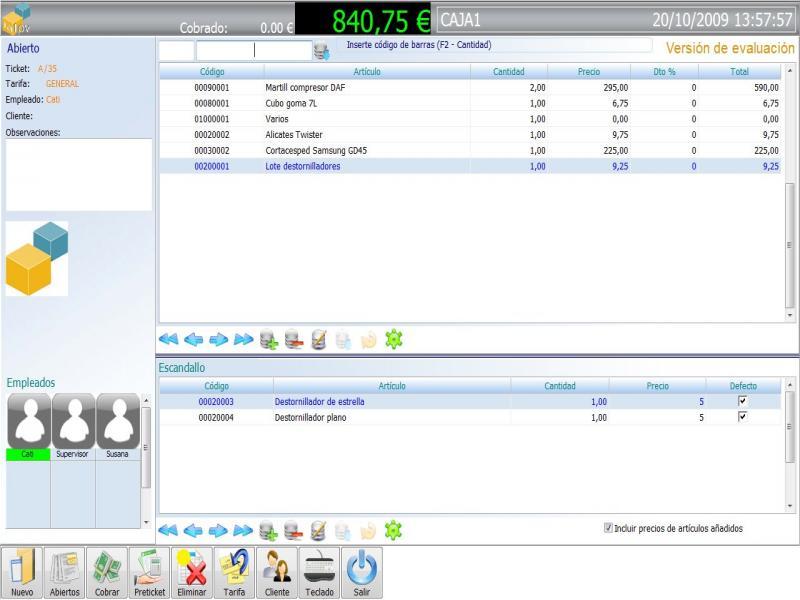Image resolution: width=800 pixels, height=600 pixels.
Task: Click Escandallo code 00020004 cell
Action: (216, 417)
